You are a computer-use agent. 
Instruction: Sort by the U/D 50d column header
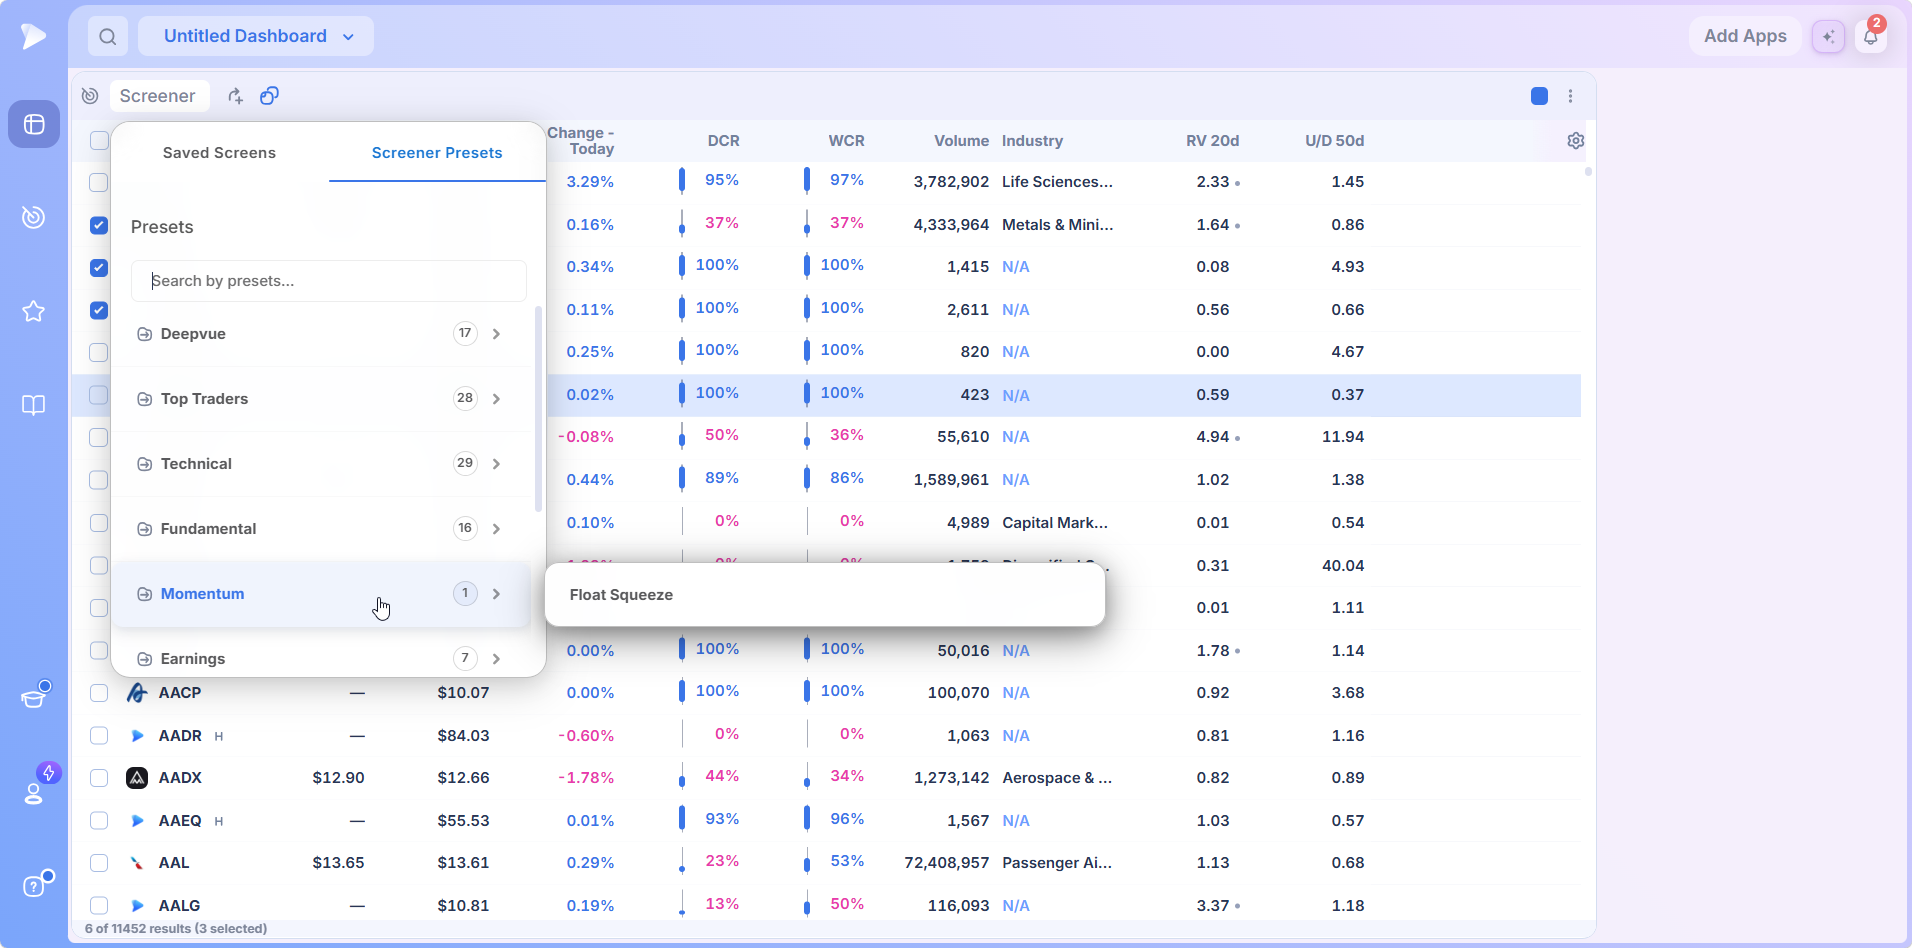(1334, 141)
